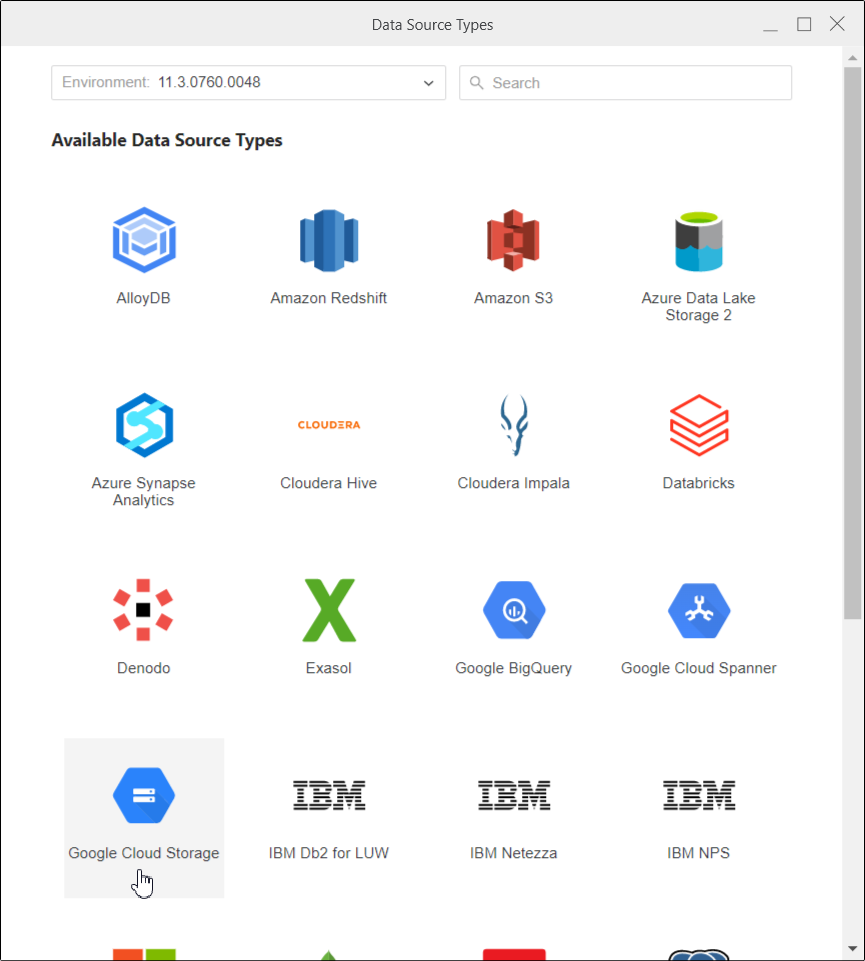Click the Google Cloud Storage tile
Viewport: 865px width, 961px height.
(144, 817)
